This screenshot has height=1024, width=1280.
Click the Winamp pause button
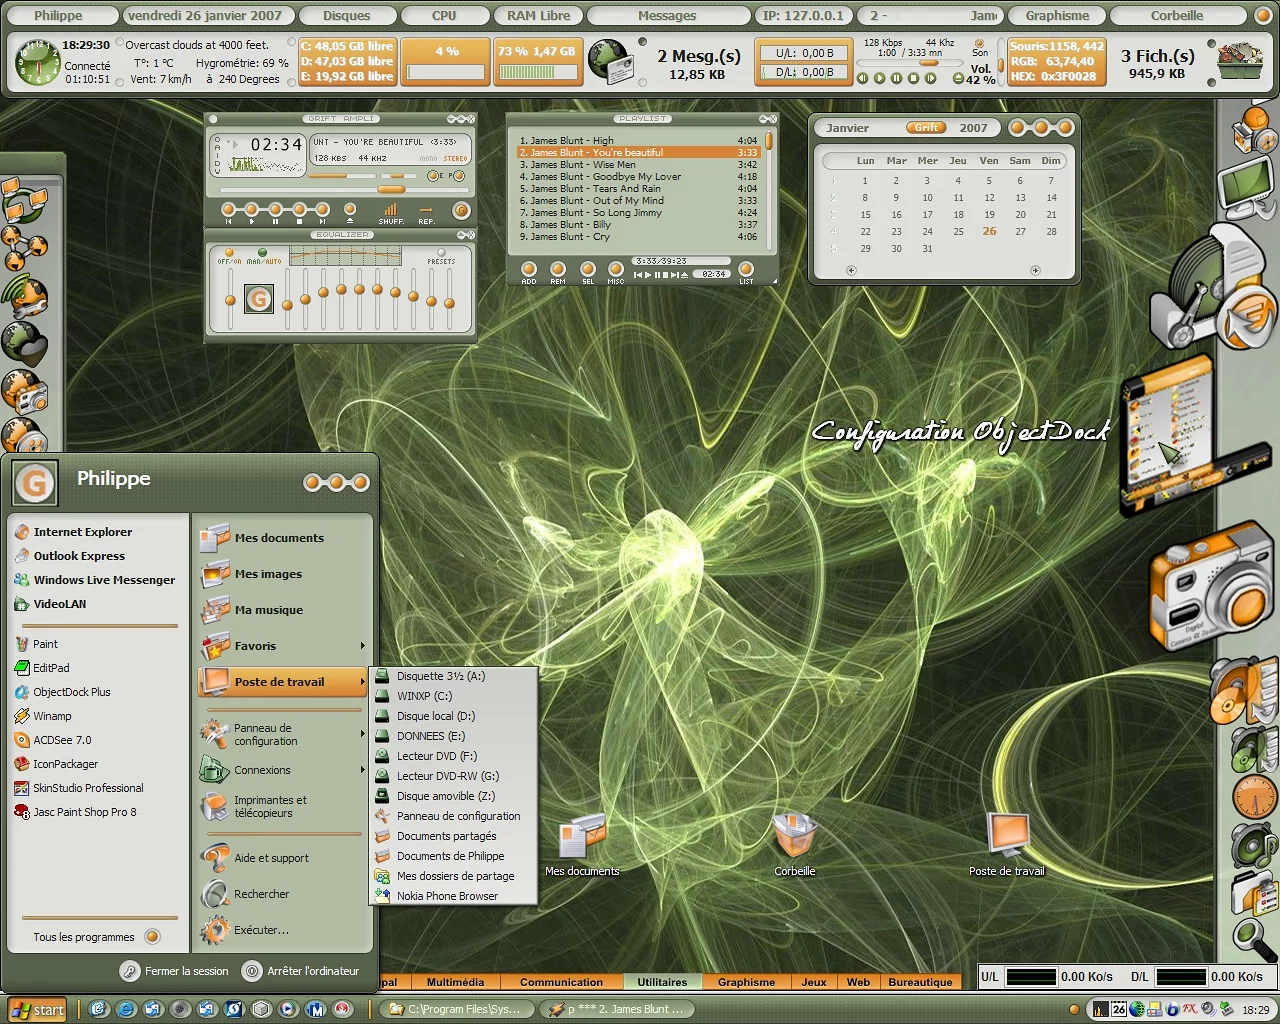click(275, 210)
